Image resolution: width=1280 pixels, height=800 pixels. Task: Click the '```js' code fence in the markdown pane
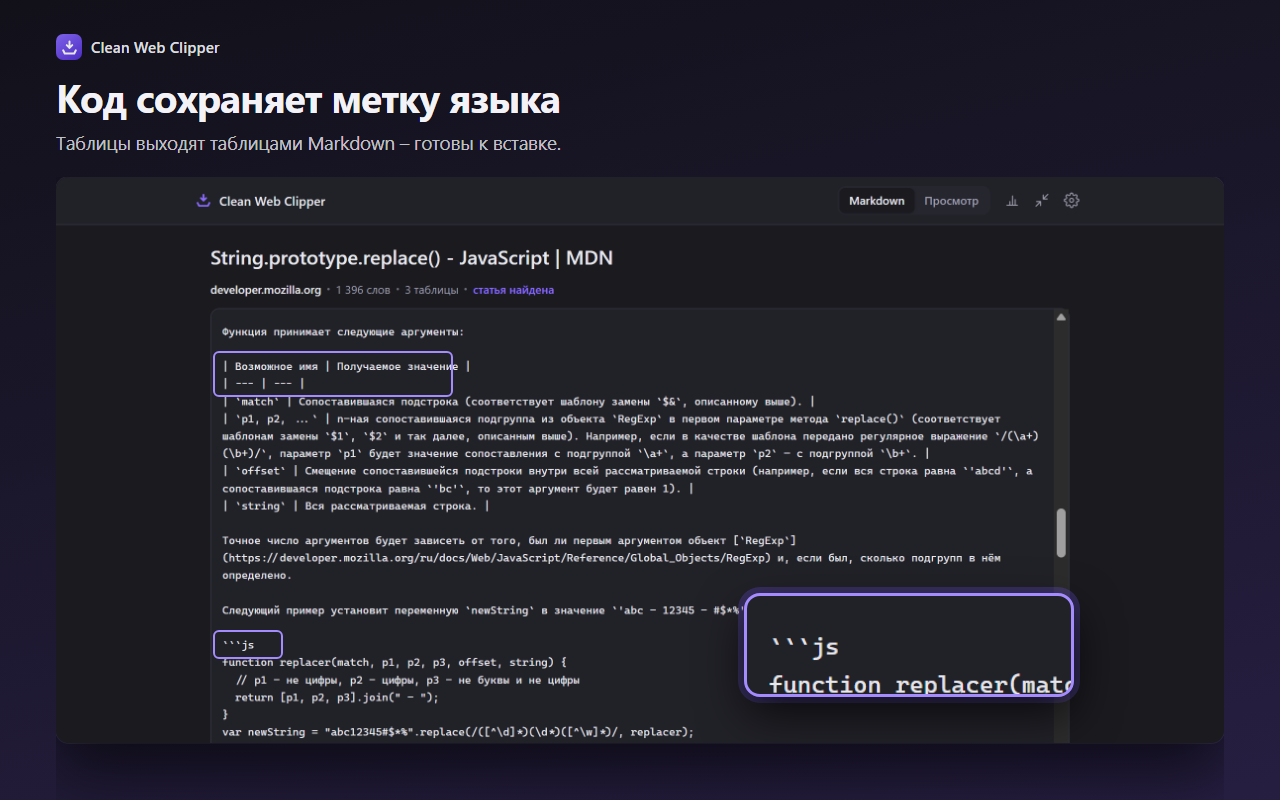click(x=238, y=645)
